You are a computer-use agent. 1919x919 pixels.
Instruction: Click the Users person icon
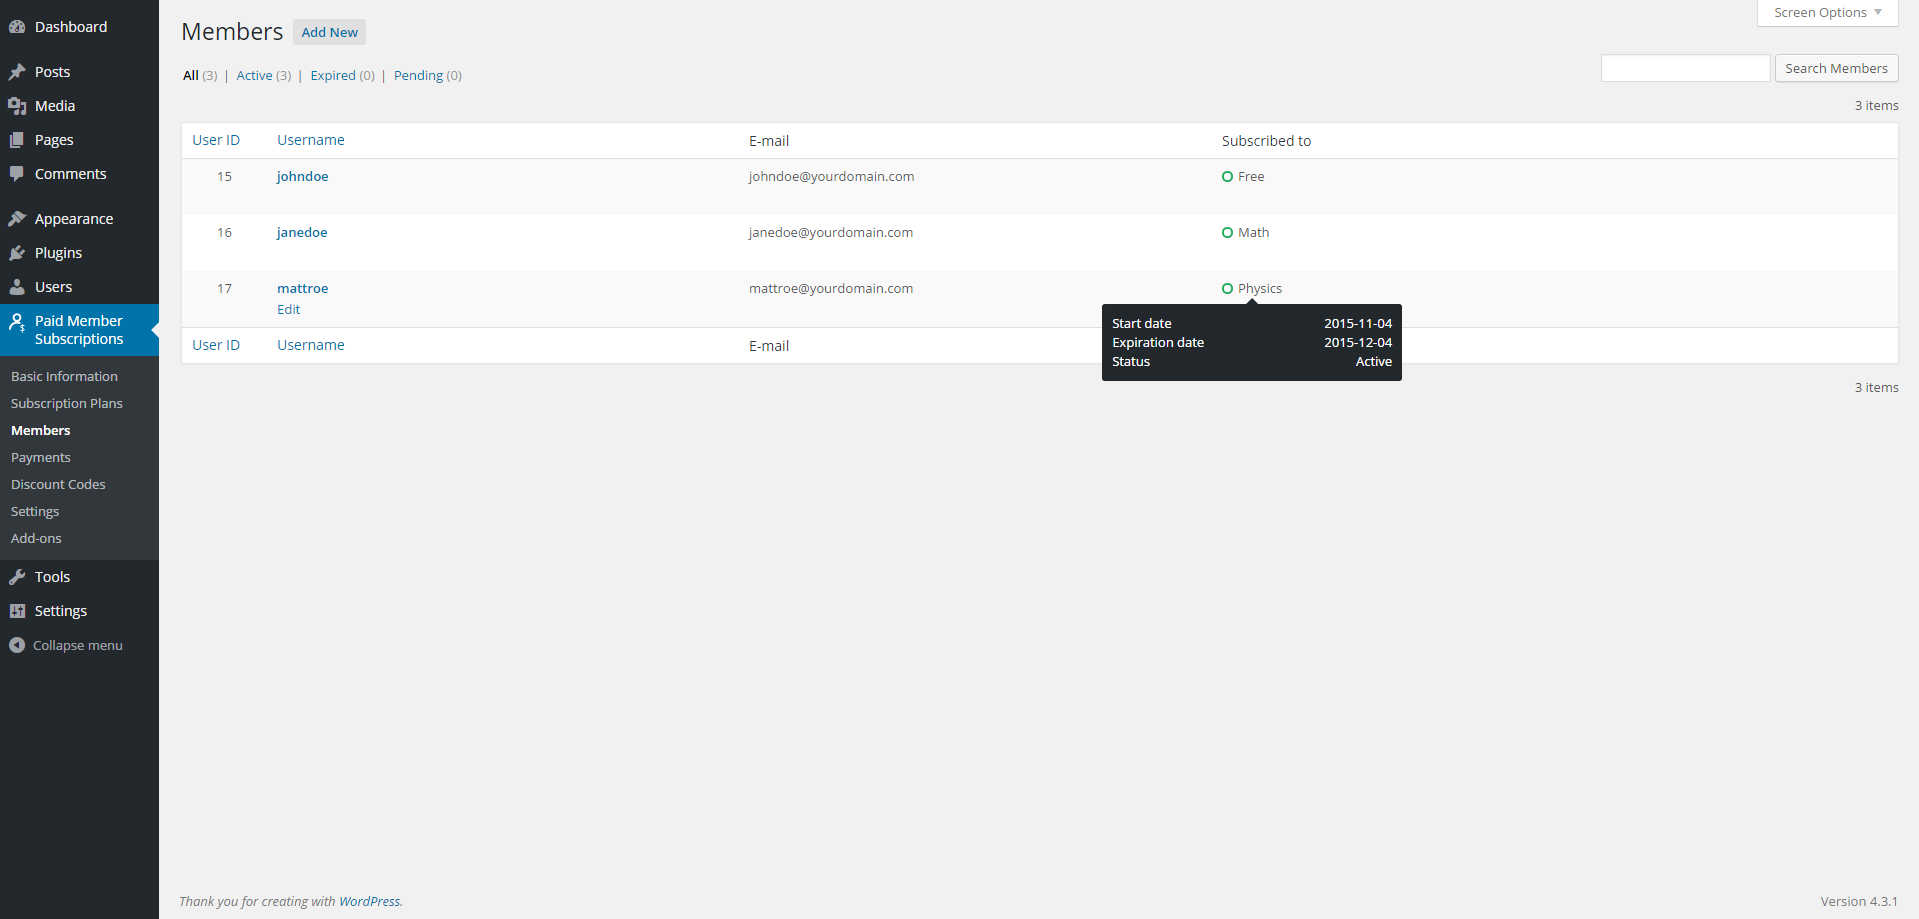click(x=17, y=286)
